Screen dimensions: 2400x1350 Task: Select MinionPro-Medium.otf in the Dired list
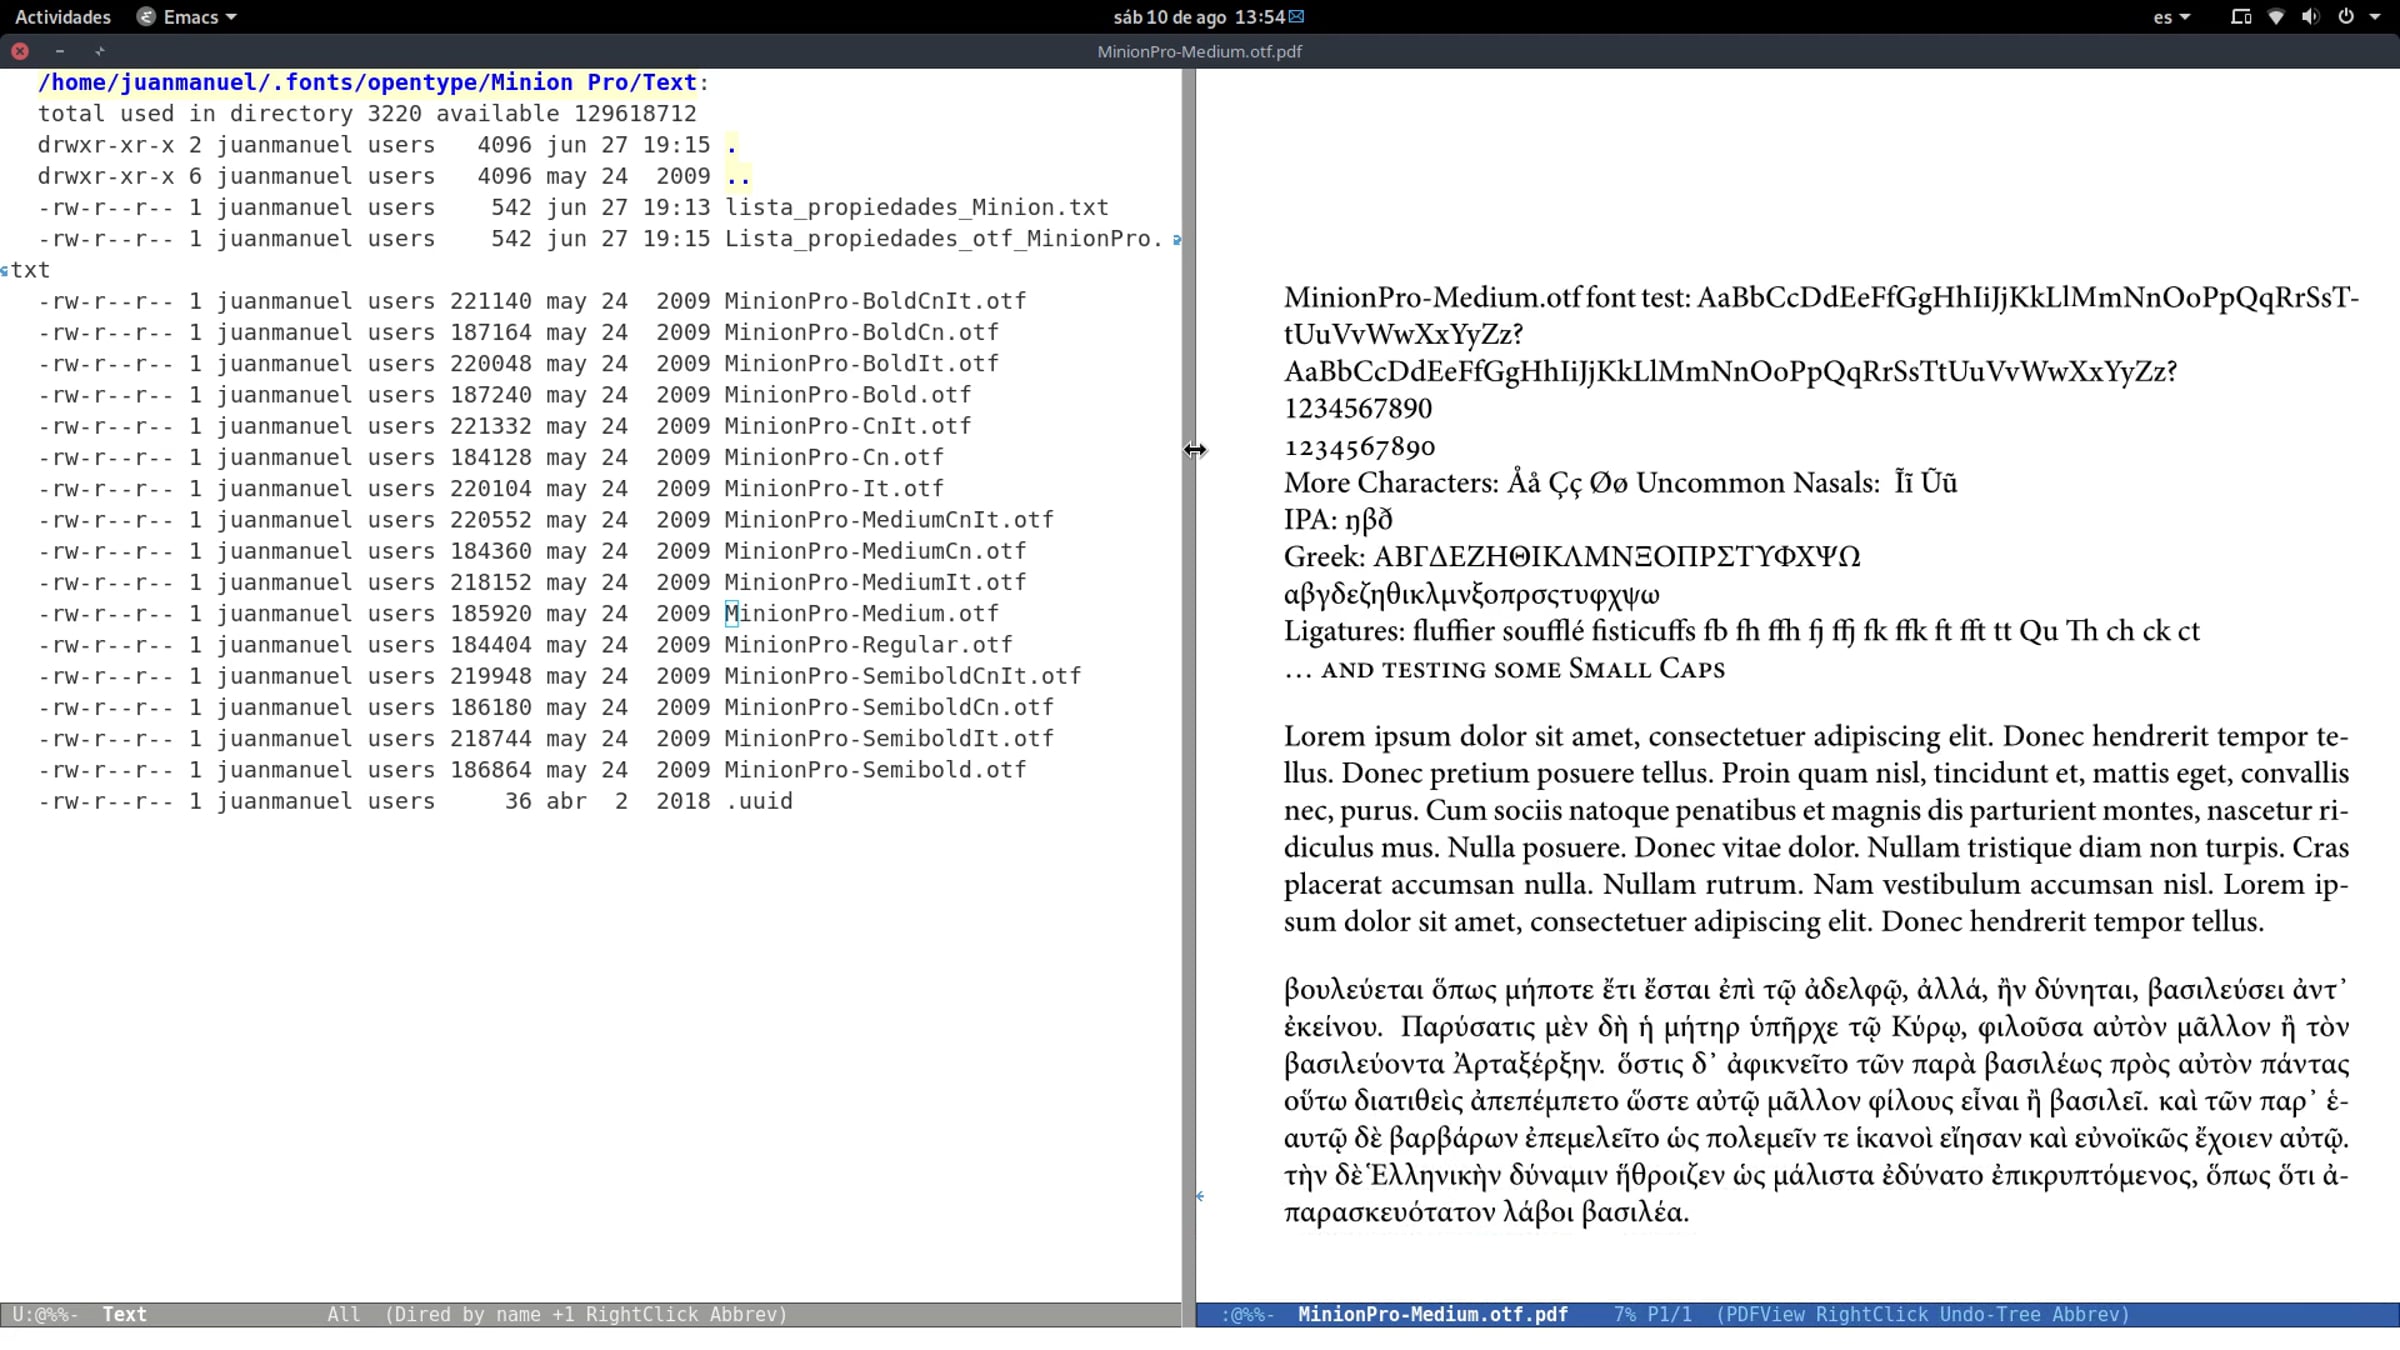tap(862, 614)
